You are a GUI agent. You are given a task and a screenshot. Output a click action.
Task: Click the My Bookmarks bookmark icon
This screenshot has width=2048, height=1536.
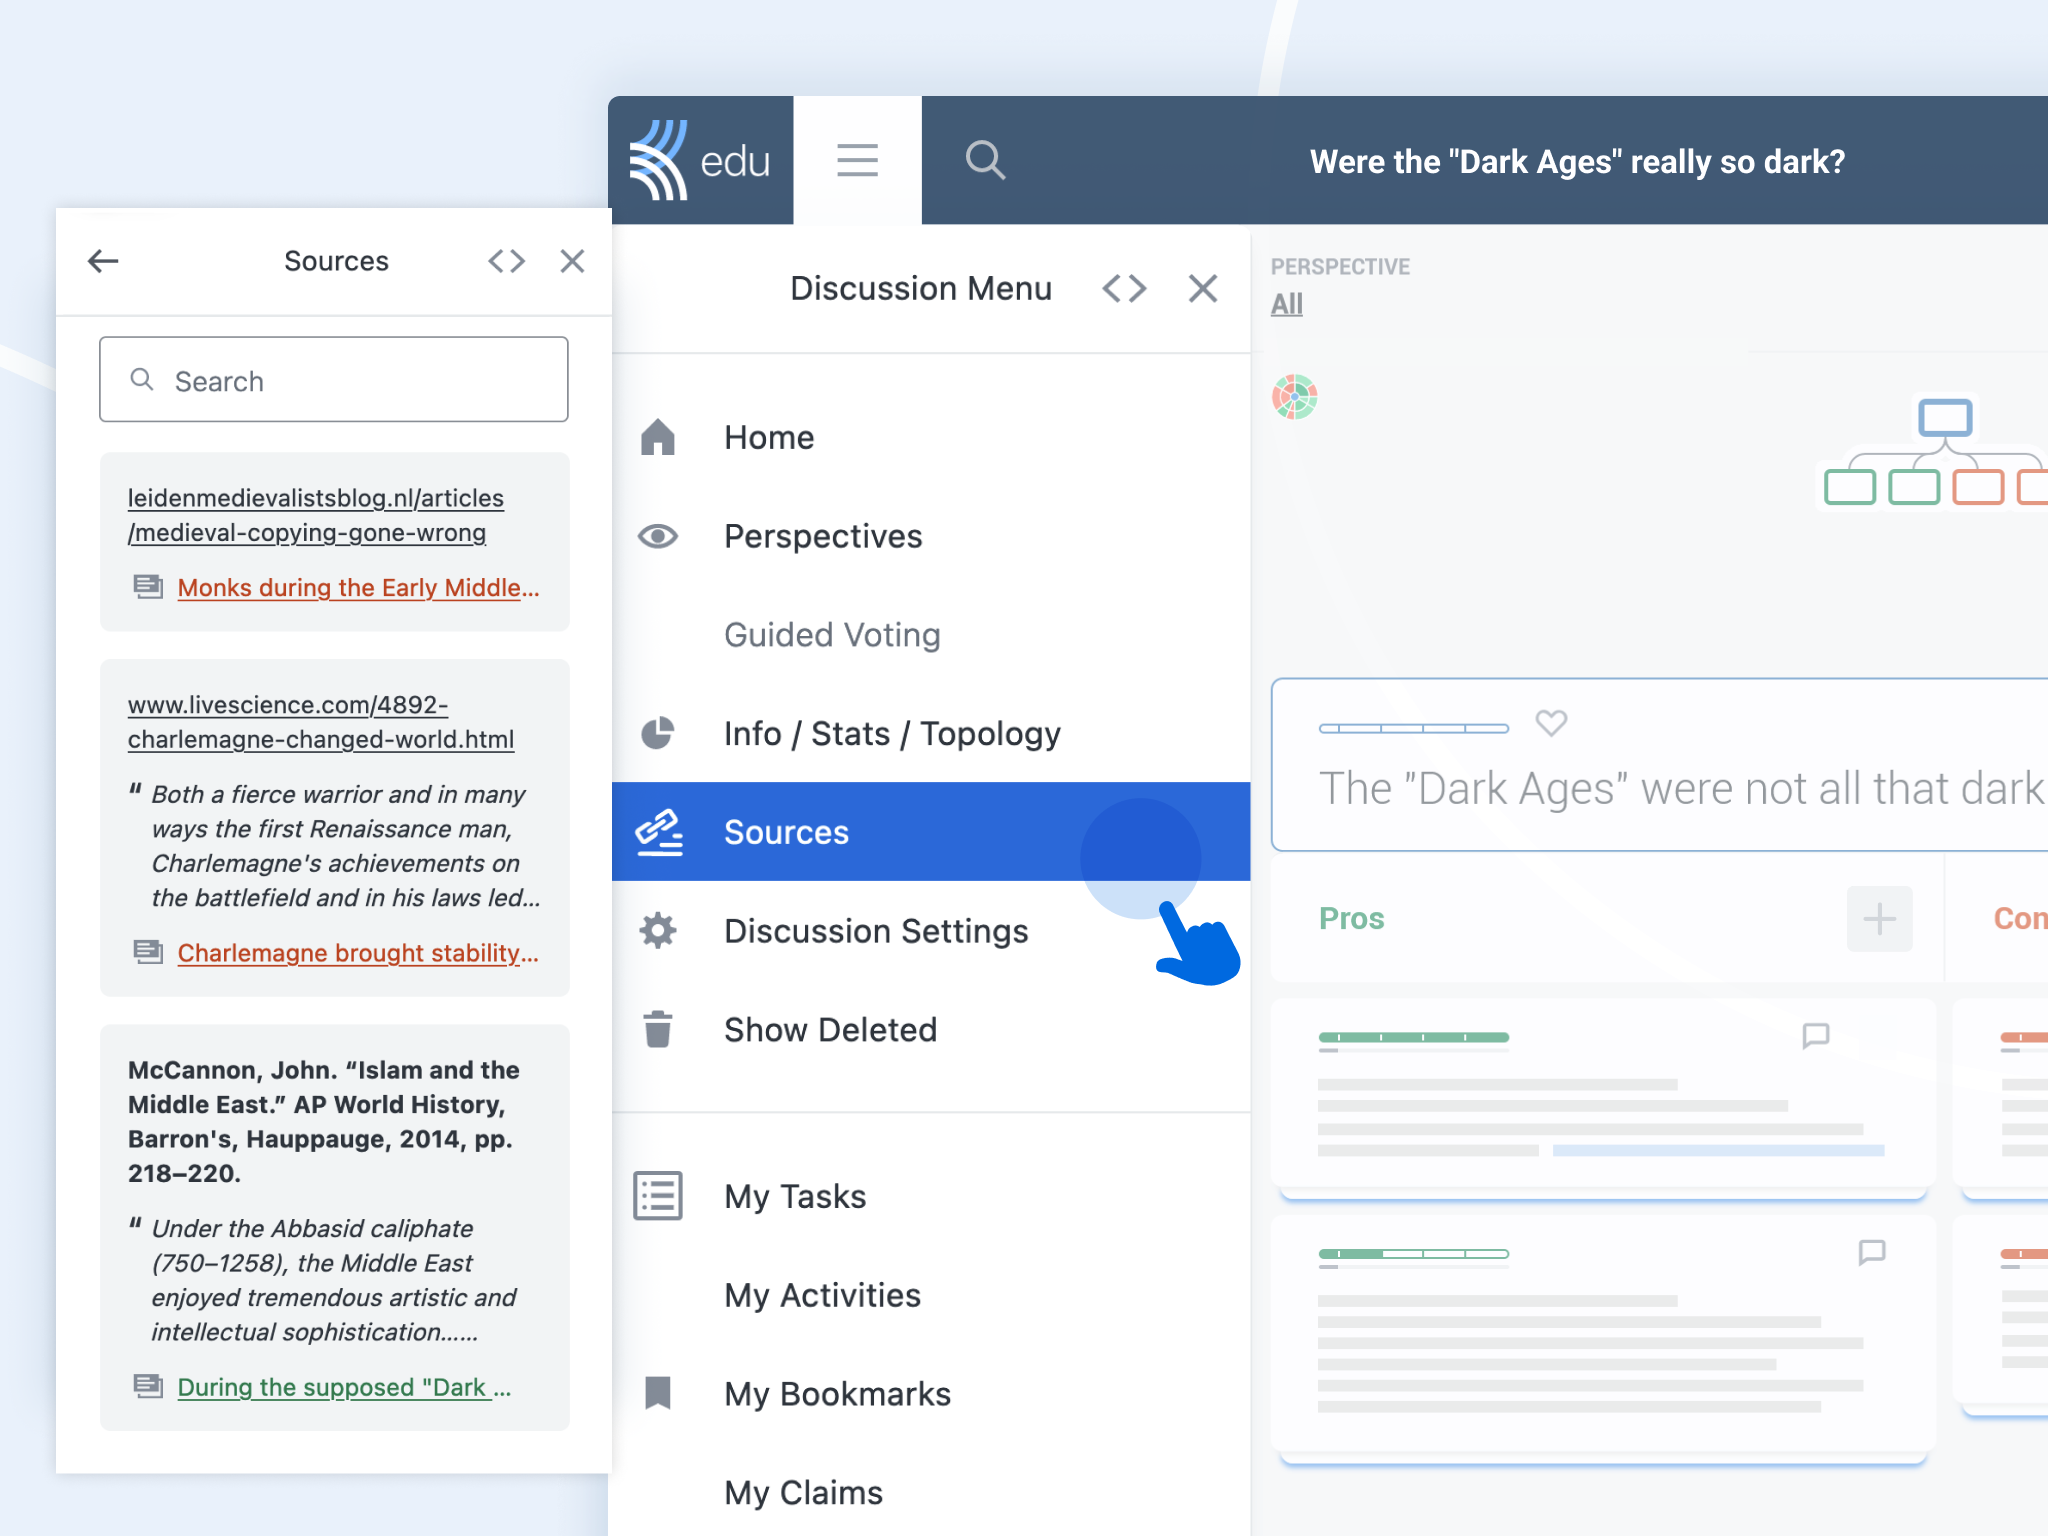(x=658, y=1394)
